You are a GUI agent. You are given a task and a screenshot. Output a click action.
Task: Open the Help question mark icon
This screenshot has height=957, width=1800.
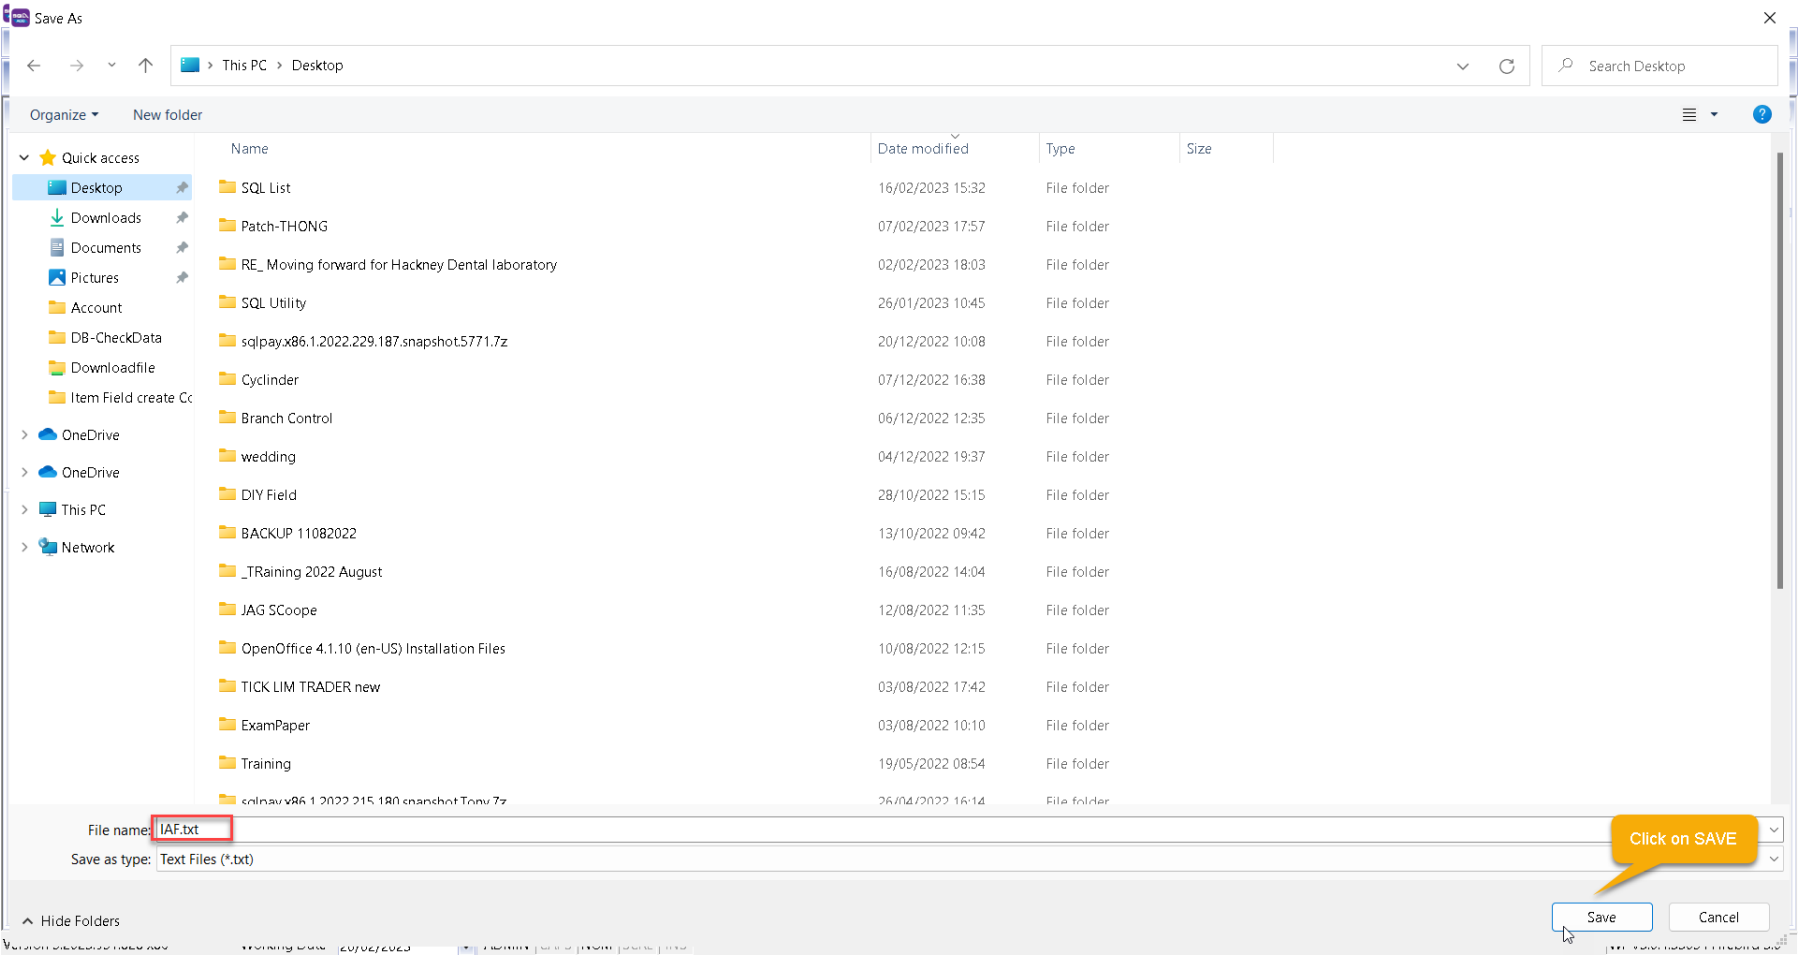(1762, 115)
